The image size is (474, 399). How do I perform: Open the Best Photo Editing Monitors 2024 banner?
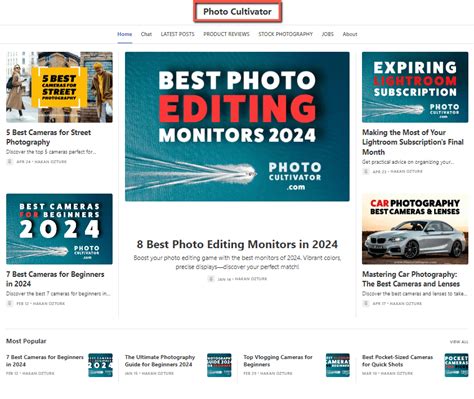click(x=237, y=126)
